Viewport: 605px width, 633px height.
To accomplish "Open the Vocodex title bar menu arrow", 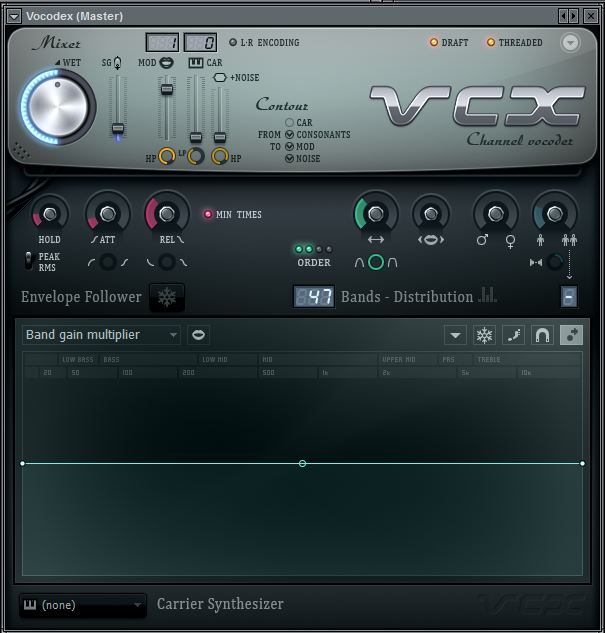I will coord(14,16).
